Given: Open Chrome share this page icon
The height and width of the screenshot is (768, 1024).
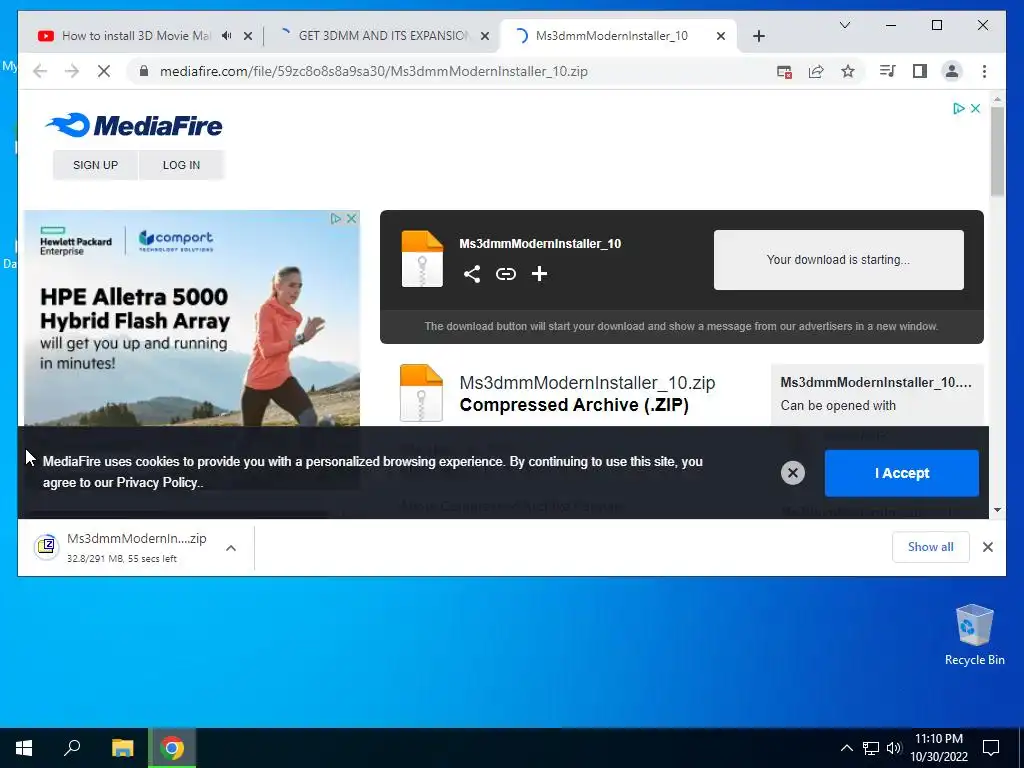Looking at the screenshot, I should tap(816, 71).
